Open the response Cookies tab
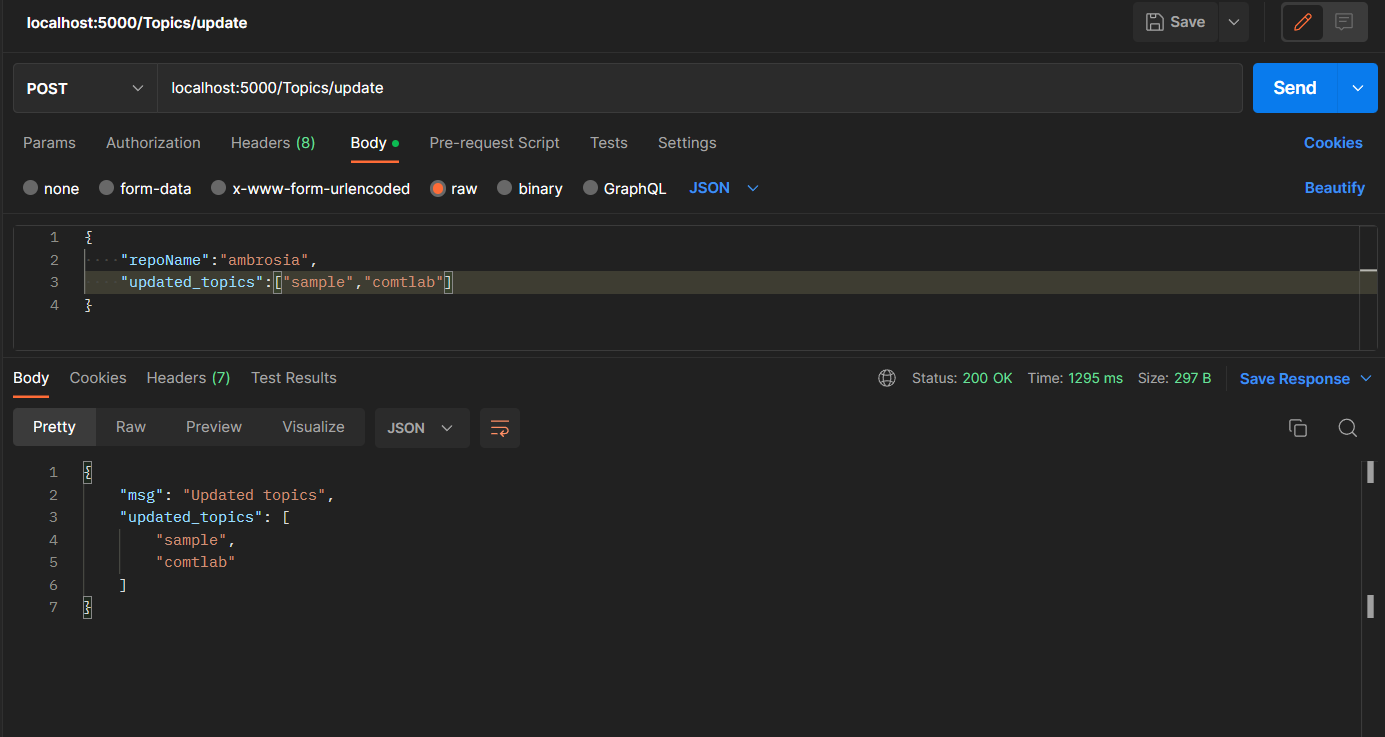 [x=98, y=378]
